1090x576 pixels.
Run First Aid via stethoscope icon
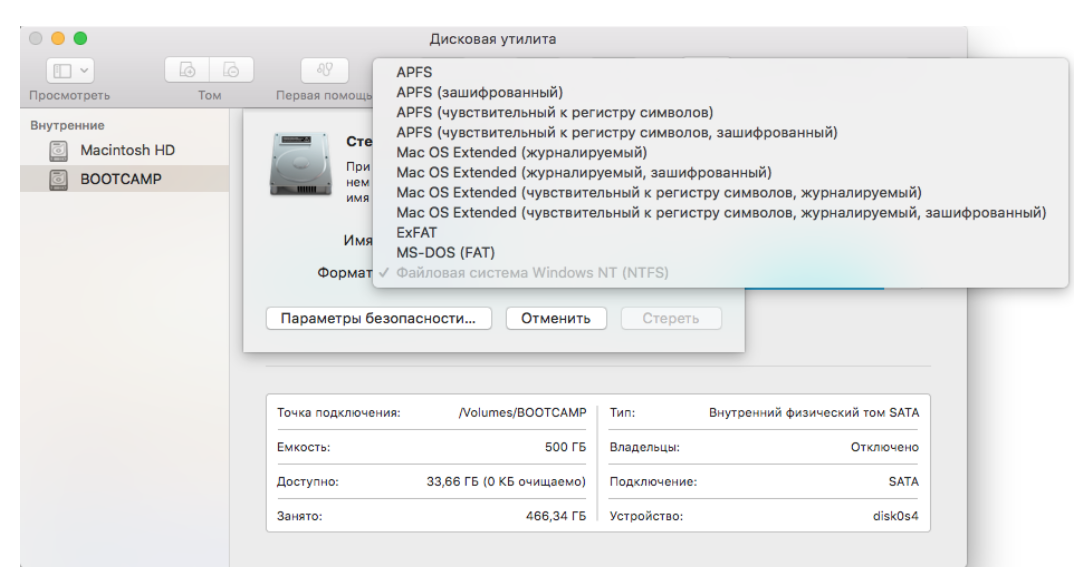point(326,70)
